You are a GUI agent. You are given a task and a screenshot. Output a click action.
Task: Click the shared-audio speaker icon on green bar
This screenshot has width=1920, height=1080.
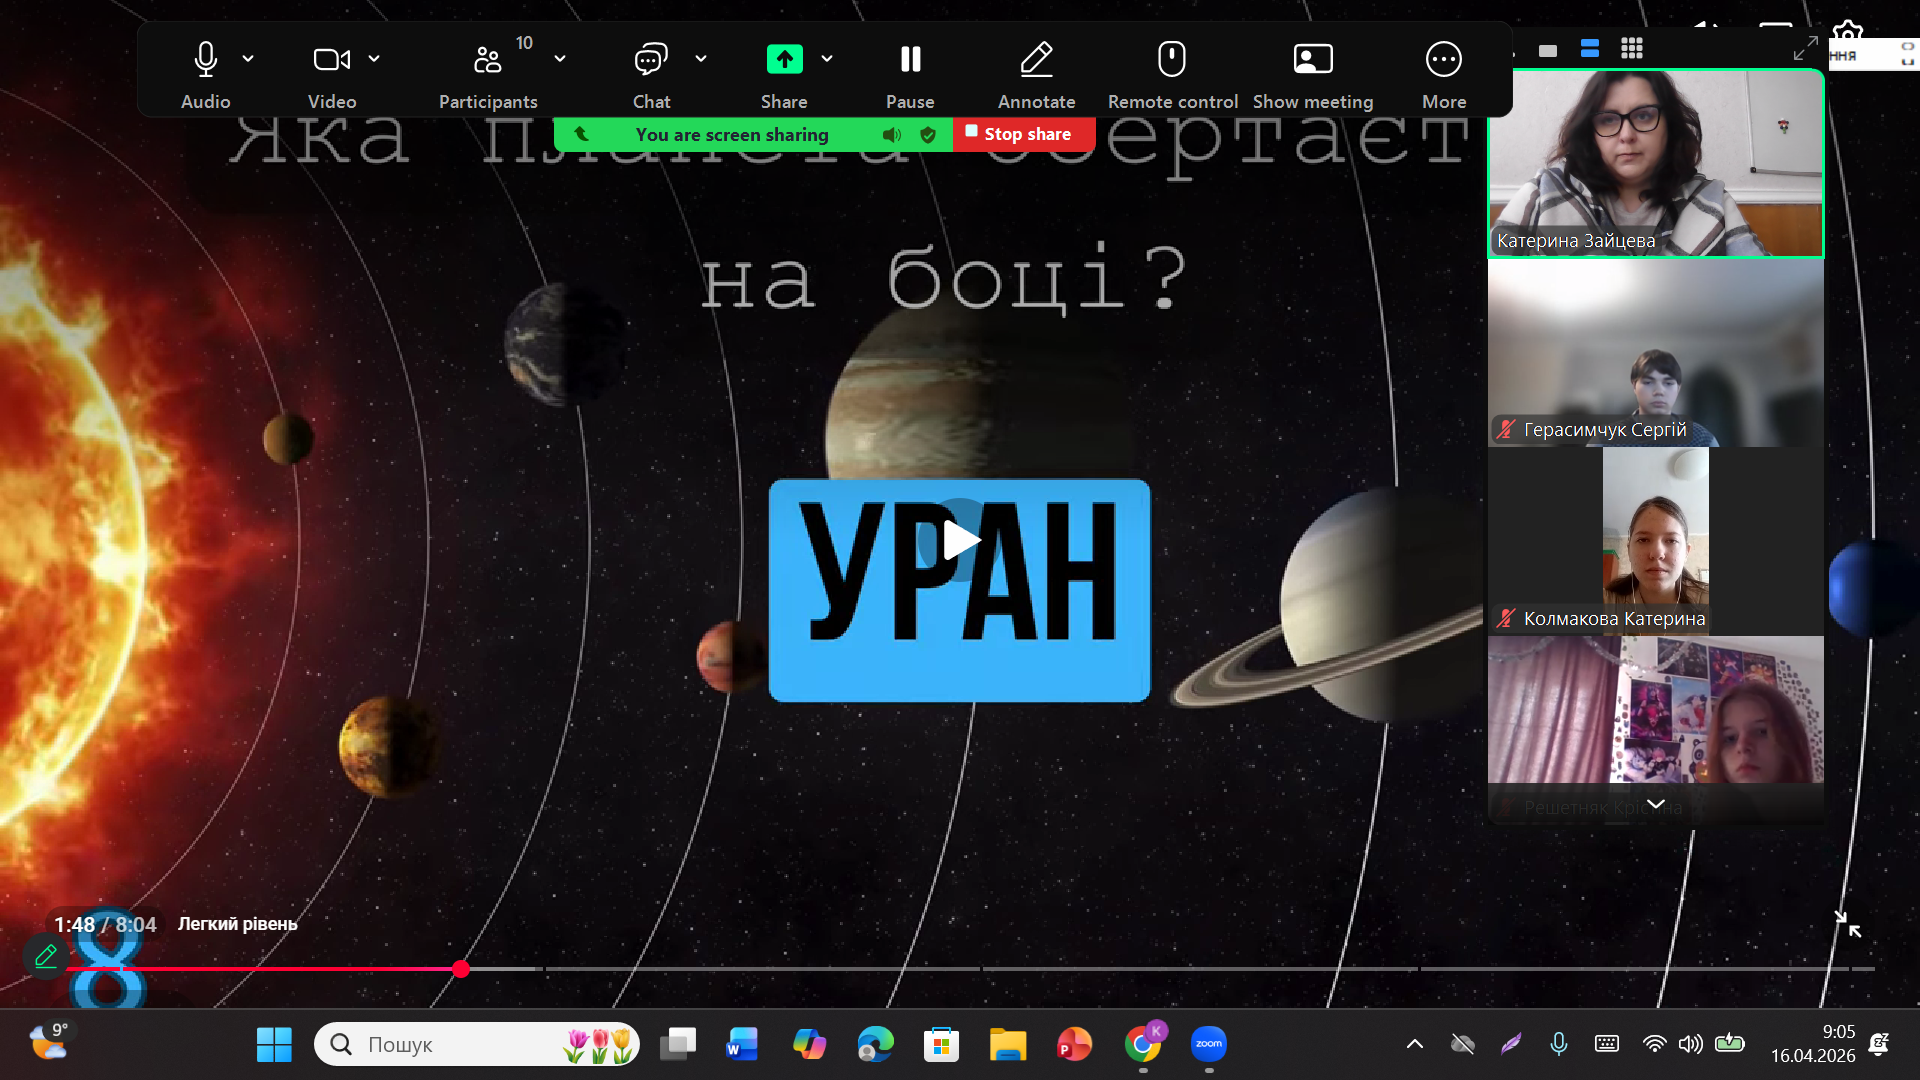[892, 135]
